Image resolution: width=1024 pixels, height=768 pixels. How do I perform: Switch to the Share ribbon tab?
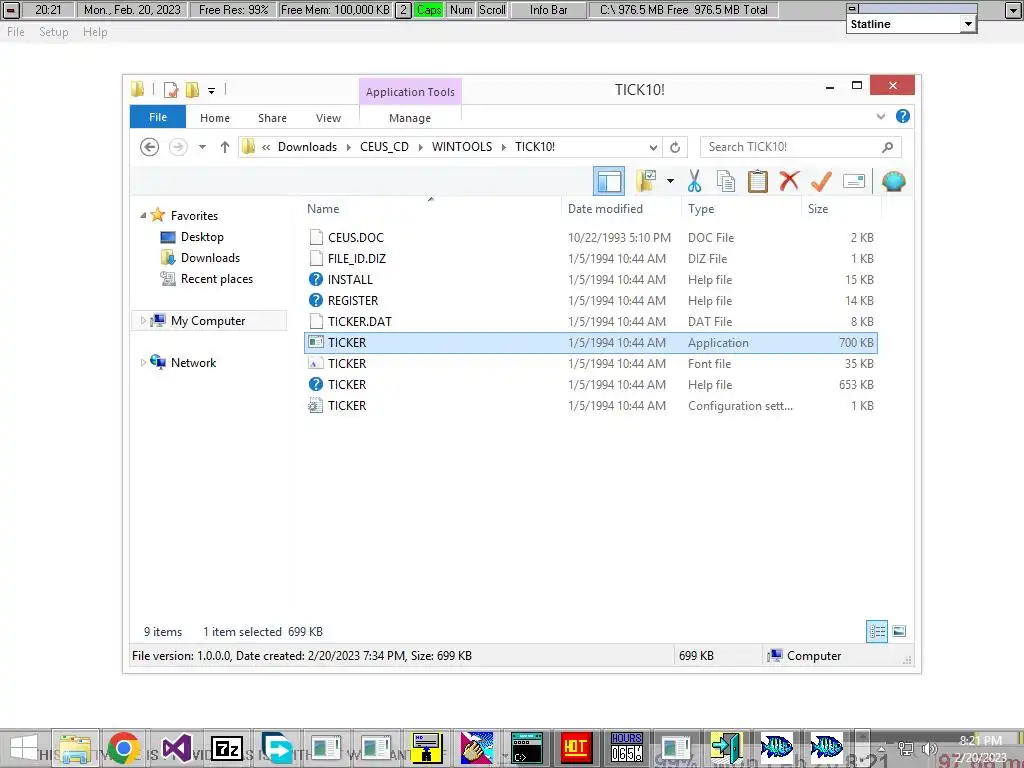(x=272, y=118)
